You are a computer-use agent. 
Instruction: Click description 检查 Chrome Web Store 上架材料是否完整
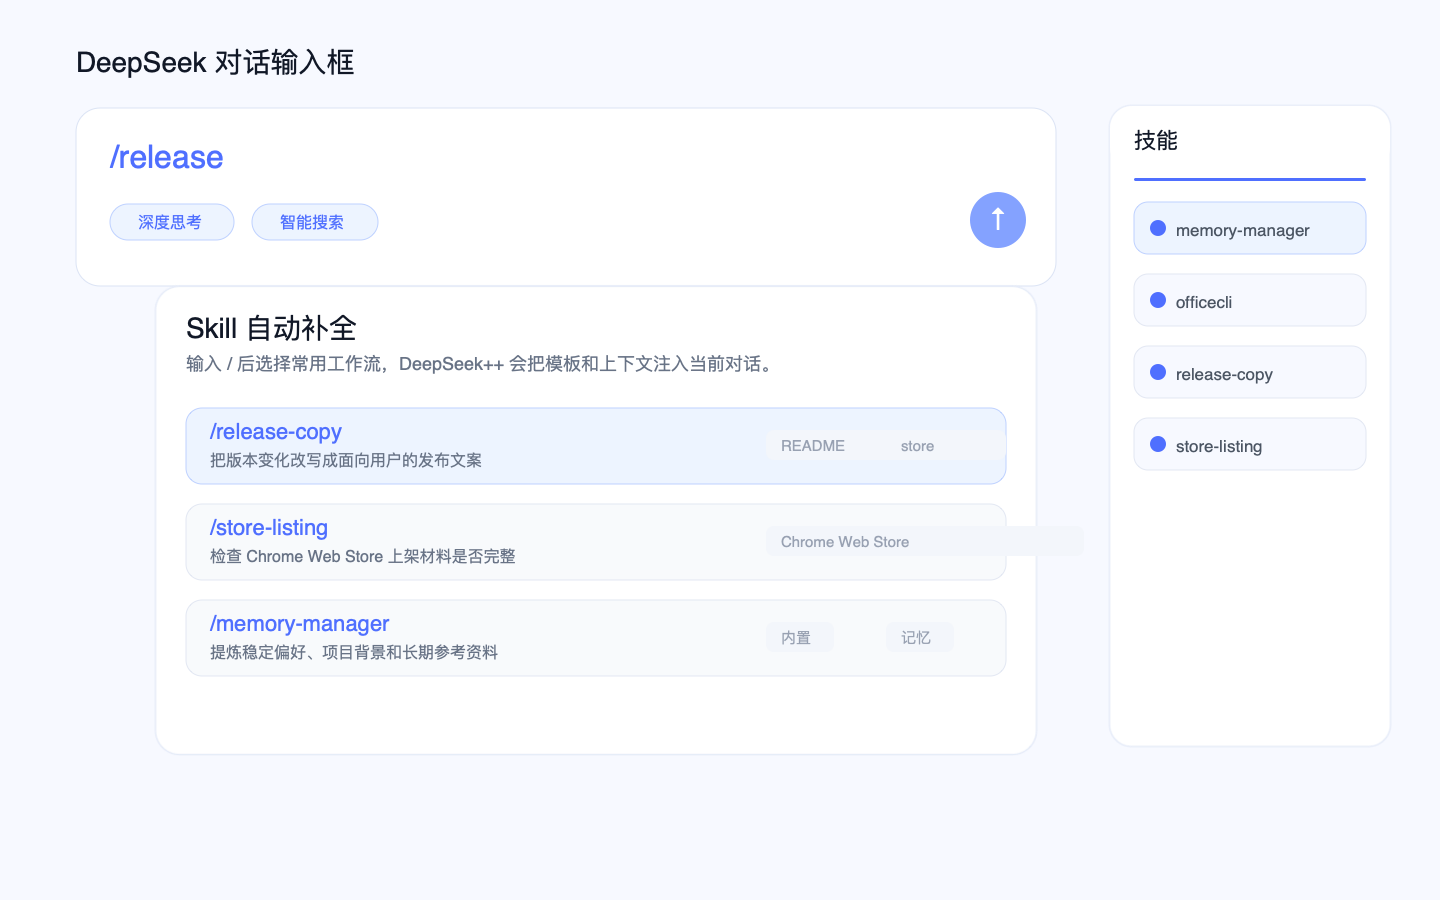(x=363, y=556)
